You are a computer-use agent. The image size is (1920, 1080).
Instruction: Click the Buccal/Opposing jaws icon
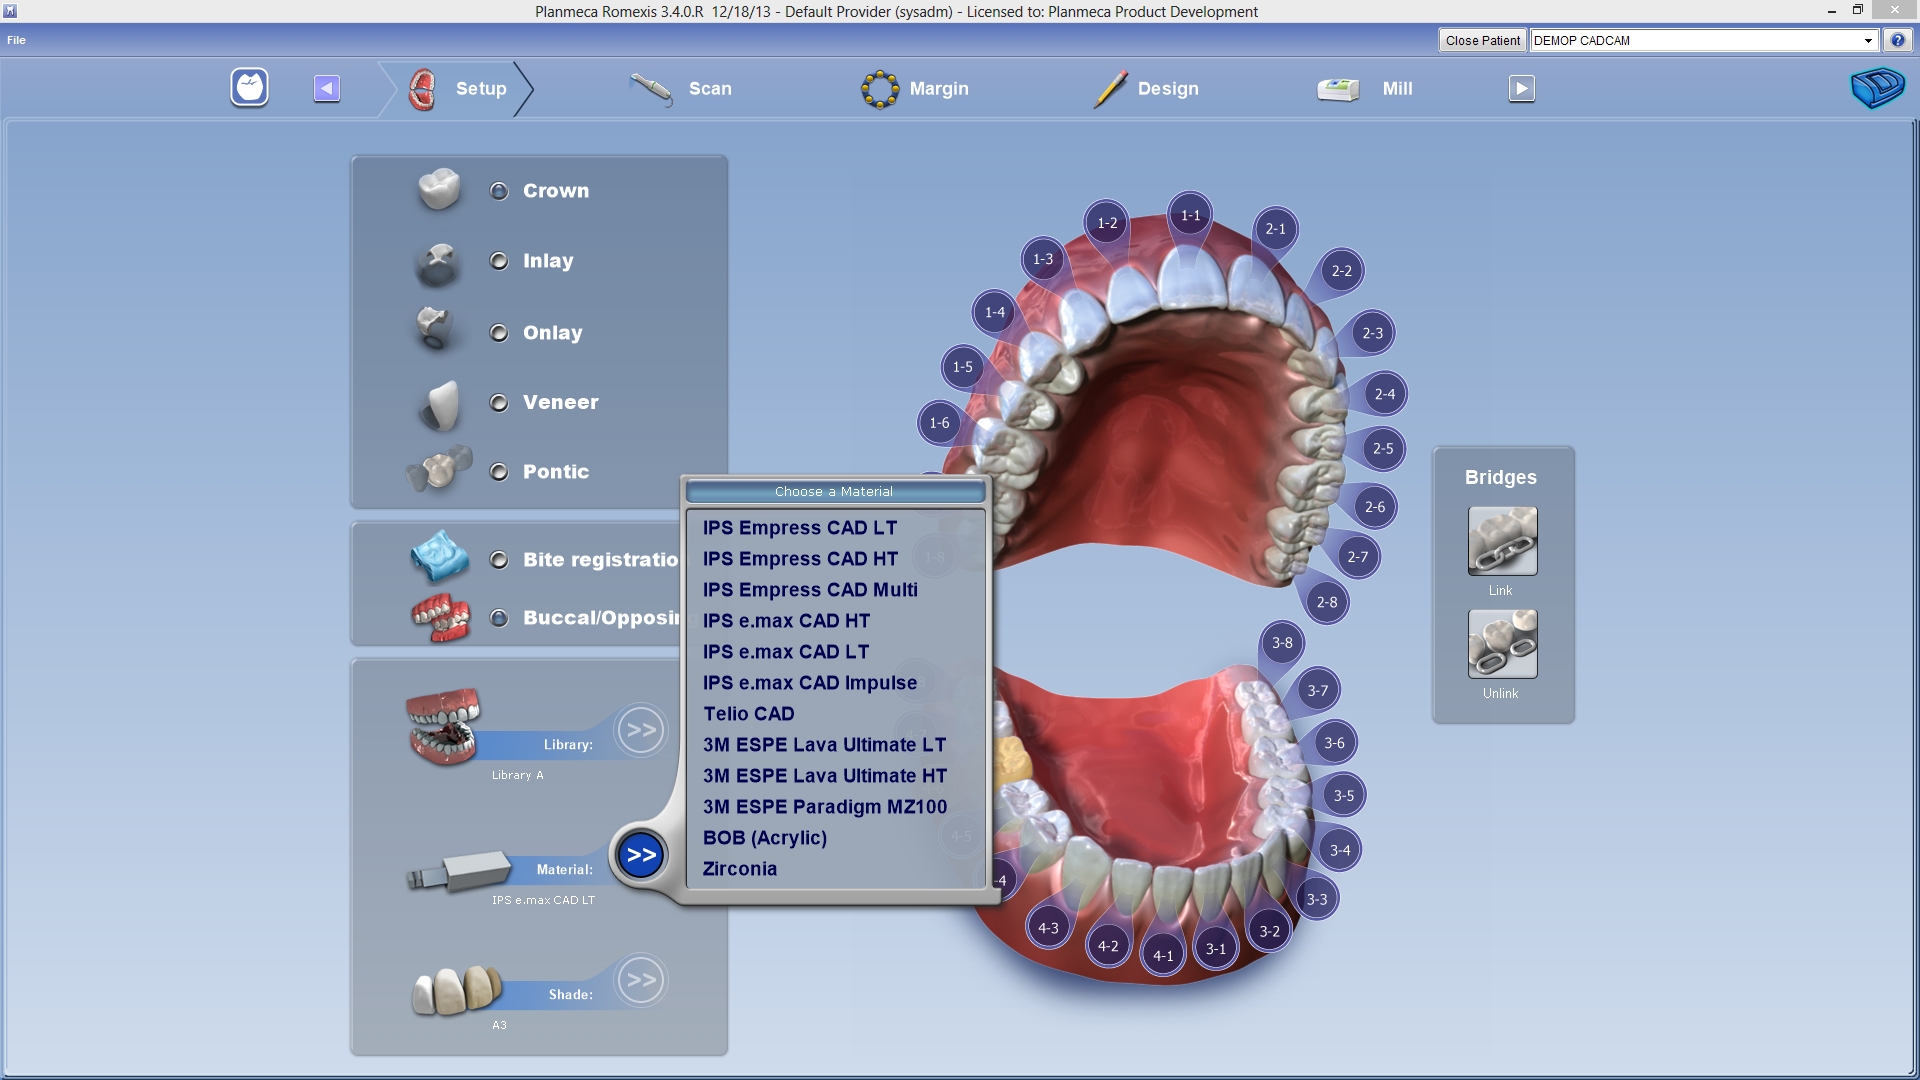pyautogui.click(x=441, y=617)
